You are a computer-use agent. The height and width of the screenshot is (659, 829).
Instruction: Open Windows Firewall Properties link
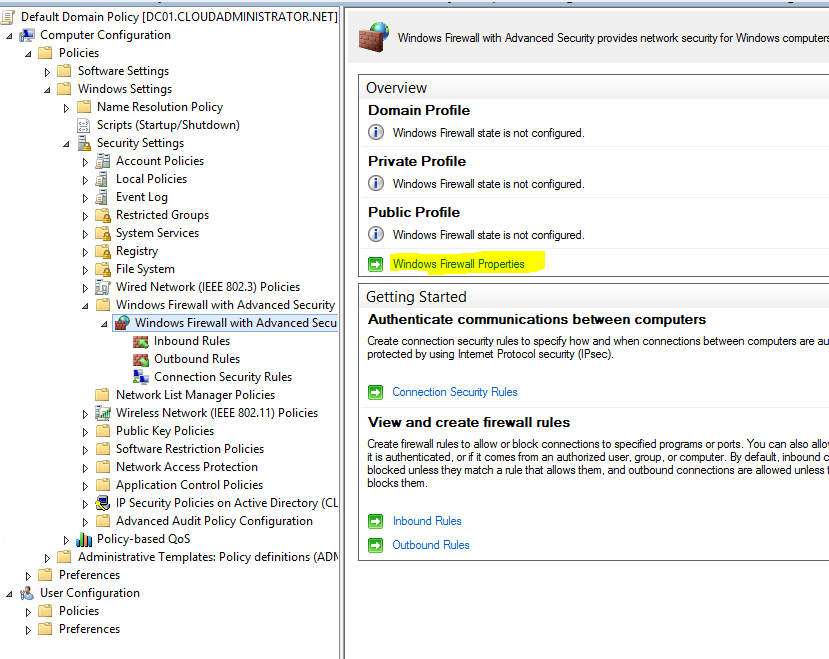pos(458,264)
